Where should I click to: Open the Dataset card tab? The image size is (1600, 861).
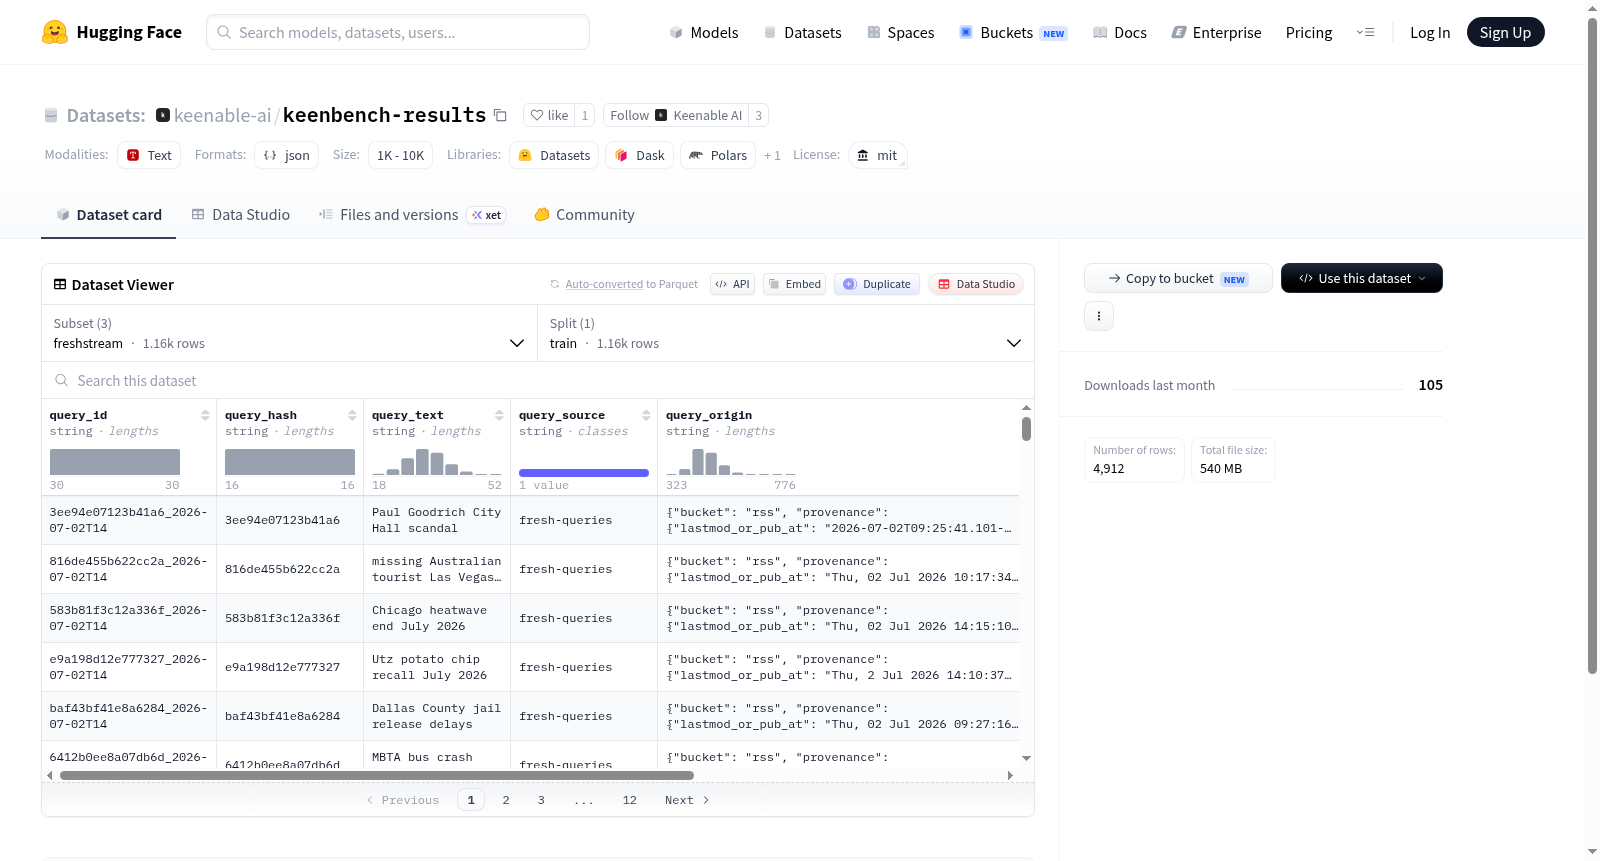tap(108, 215)
